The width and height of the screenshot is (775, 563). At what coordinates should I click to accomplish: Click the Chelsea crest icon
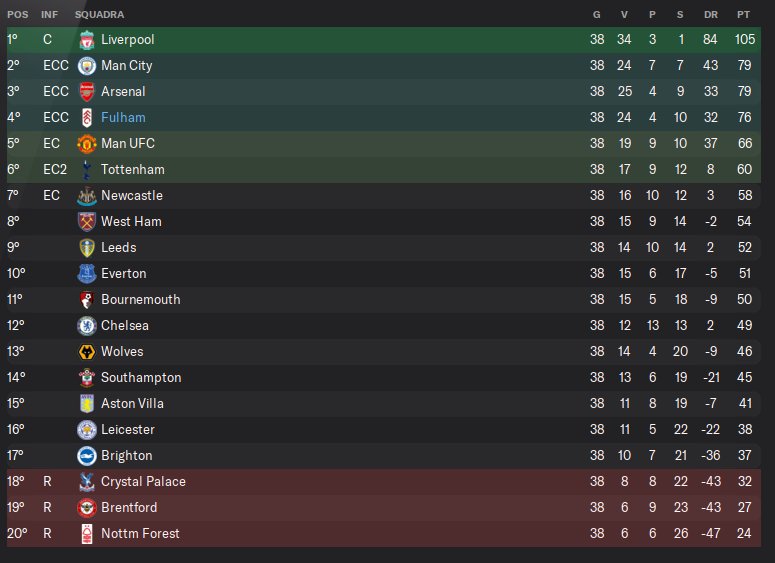click(87, 325)
